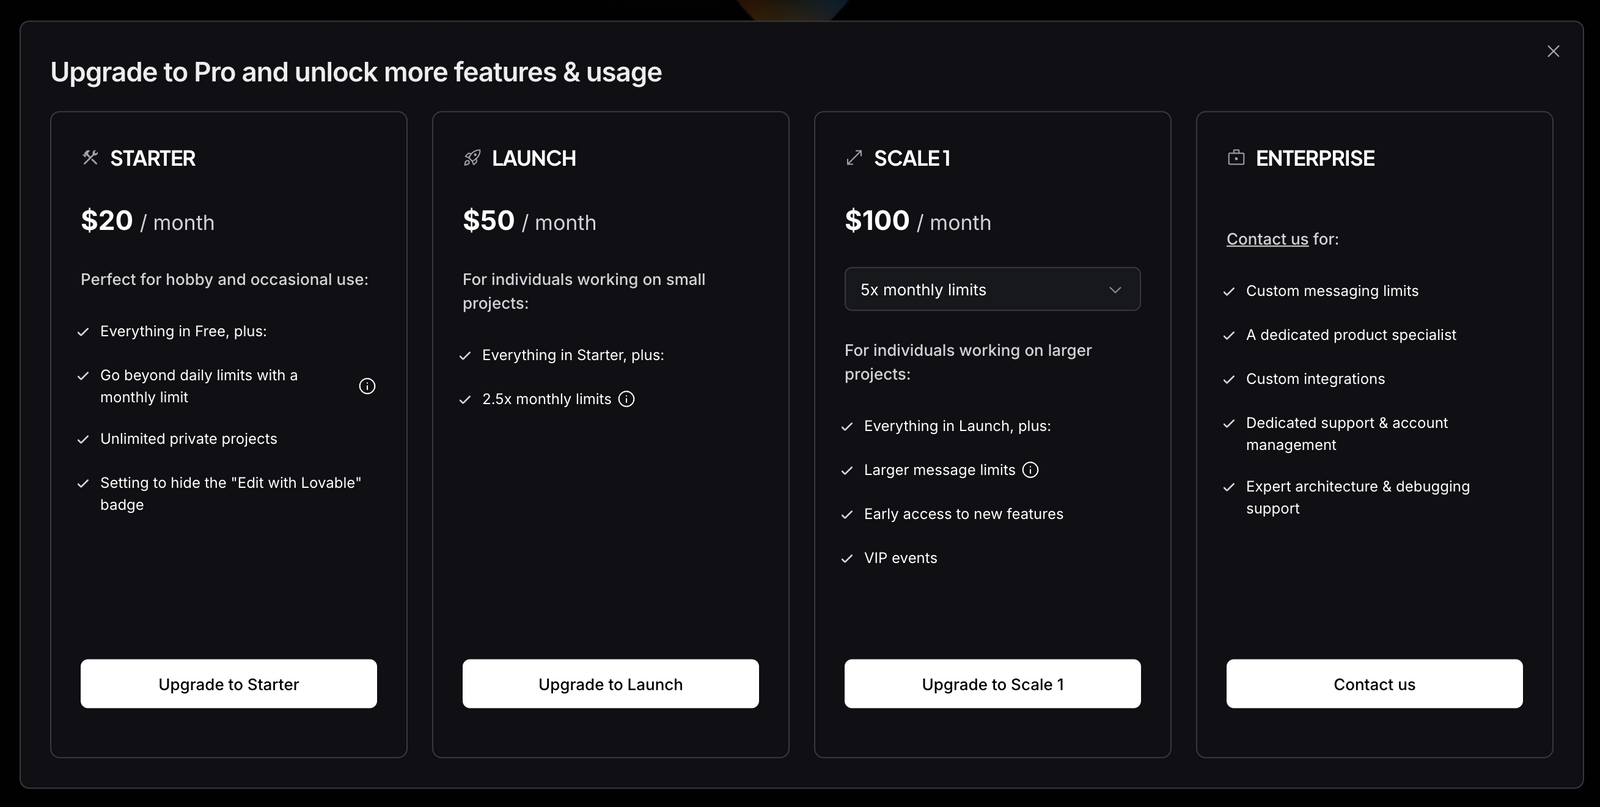
Task: Click the info icon next to Larger message limits
Action: pos(1031,469)
